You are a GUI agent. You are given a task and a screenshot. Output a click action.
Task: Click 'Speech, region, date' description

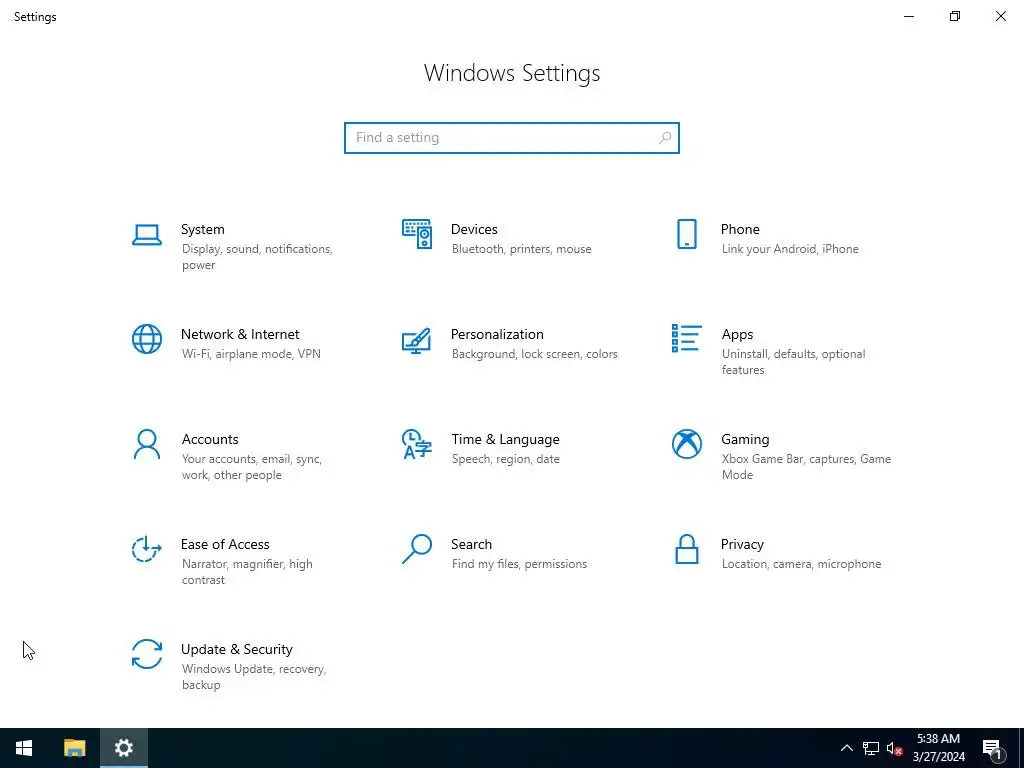tap(505, 459)
